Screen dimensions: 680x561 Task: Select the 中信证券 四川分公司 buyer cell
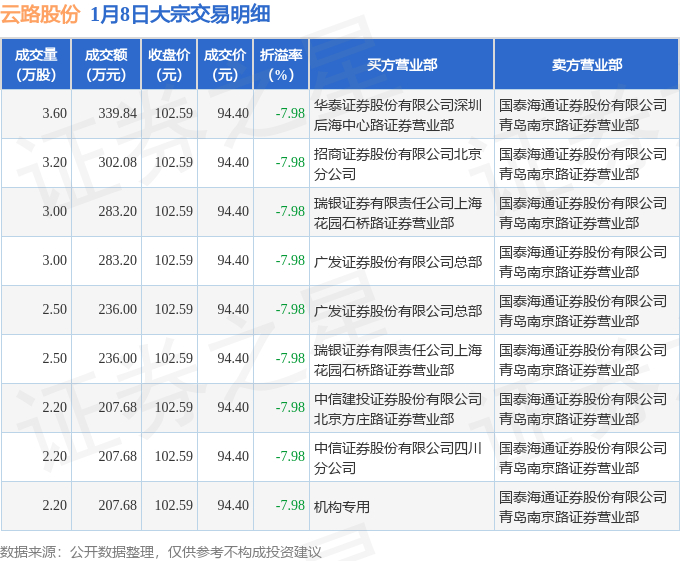pos(402,457)
